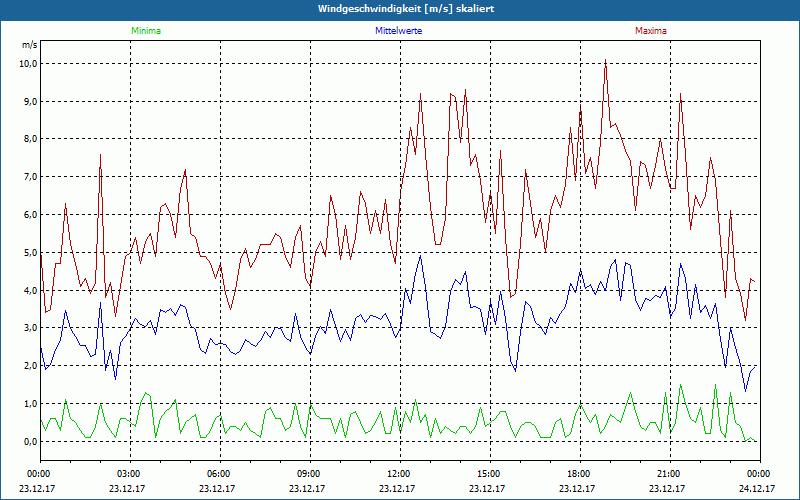This screenshot has width=800, height=500.
Task: Click the 6,0 y-axis value
Action: (30, 215)
